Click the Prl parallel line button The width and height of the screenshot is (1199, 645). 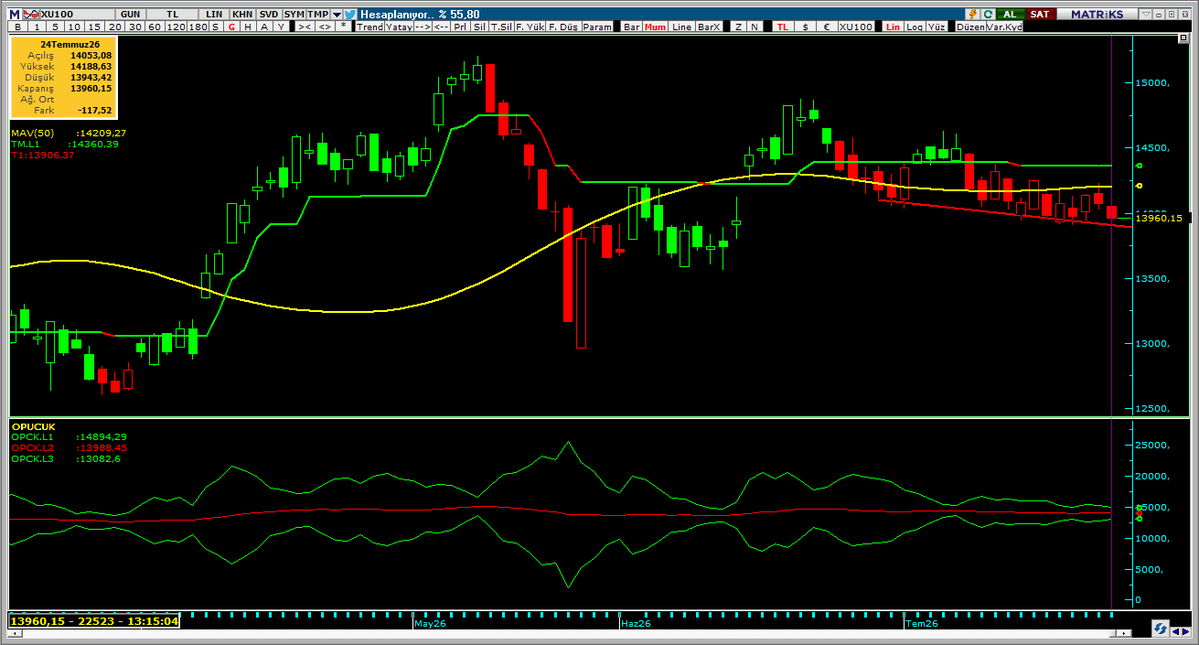click(460, 27)
